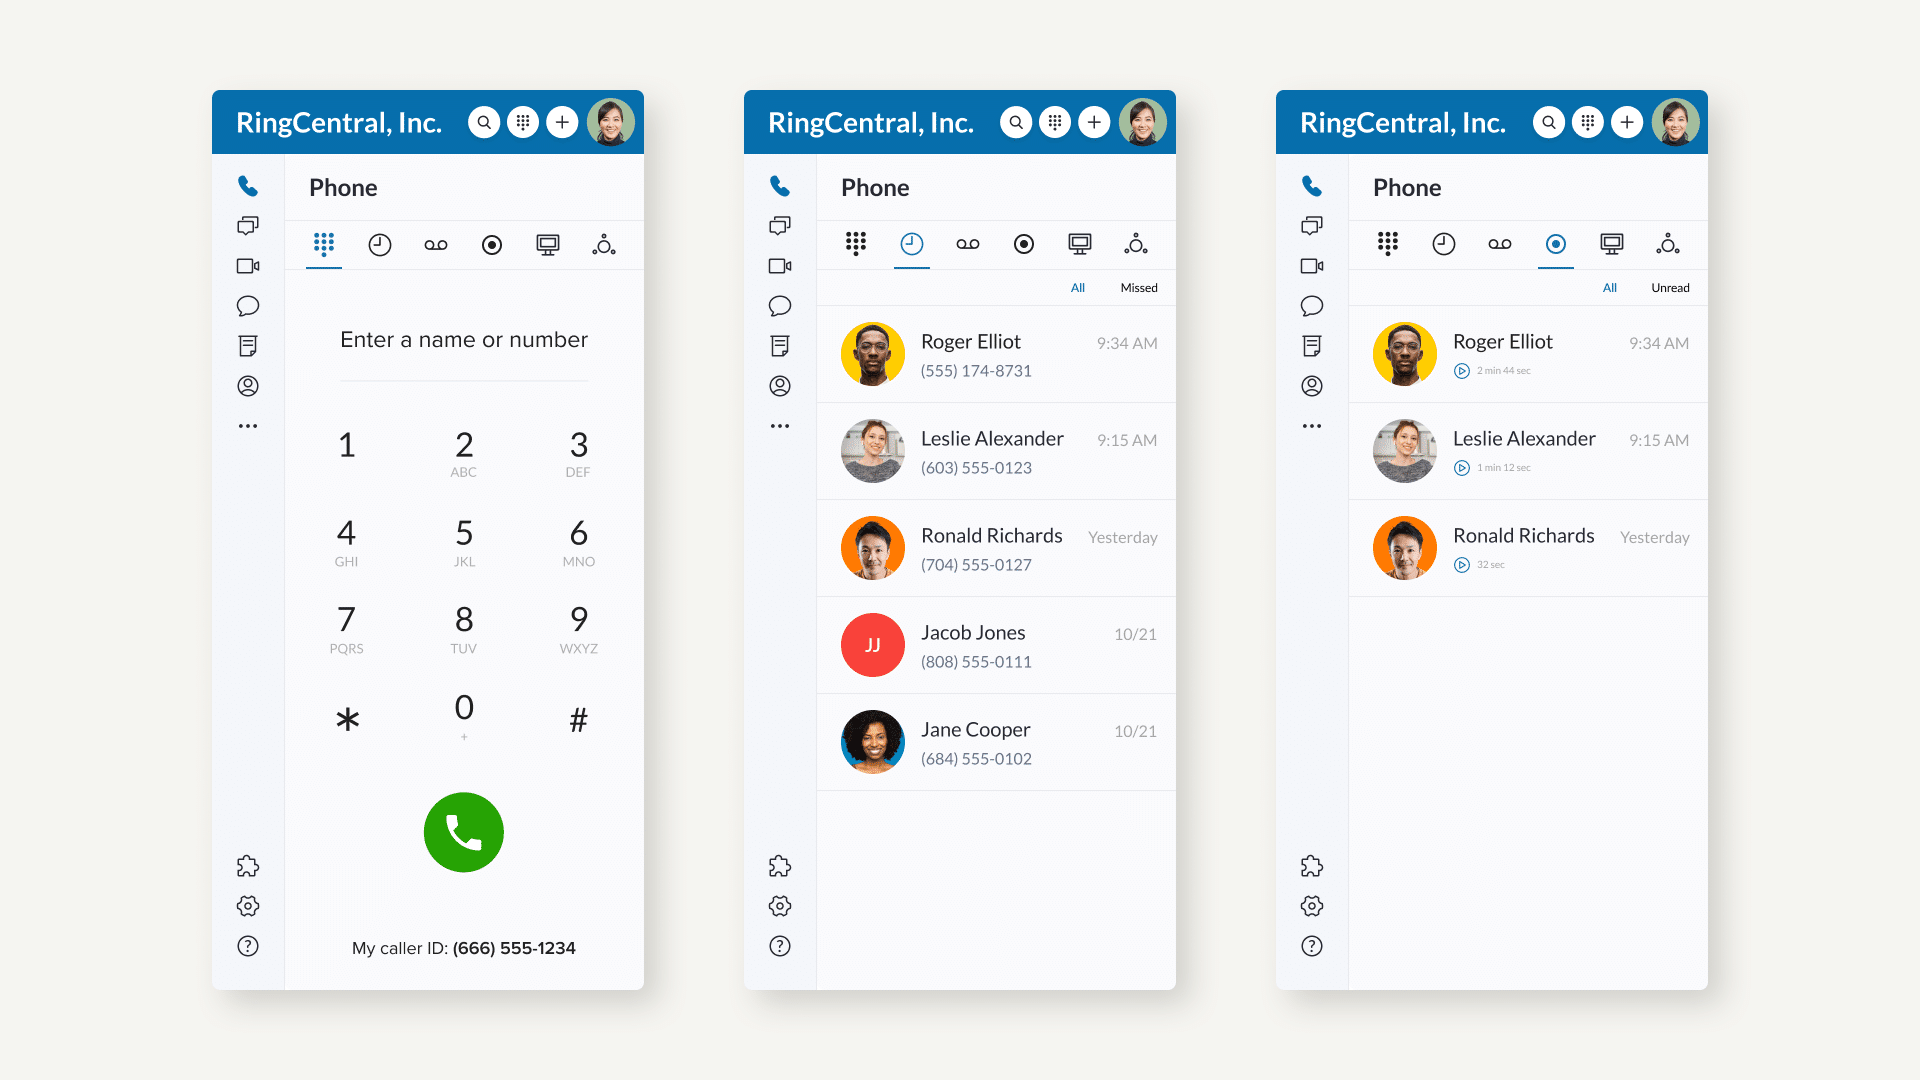Click the green call button to dial
The height and width of the screenshot is (1080, 1920).
[463, 833]
